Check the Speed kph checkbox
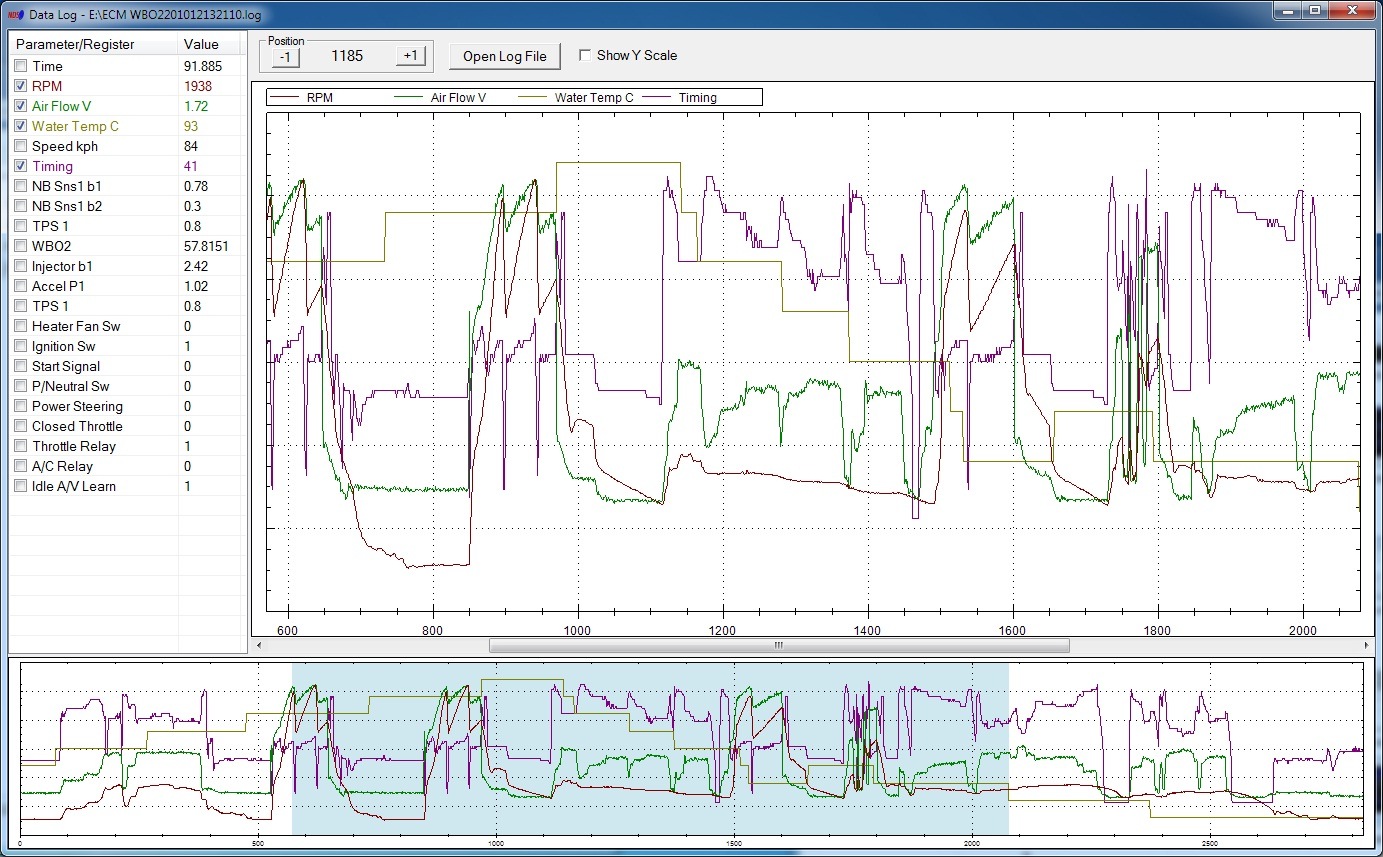This screenshot has height=857, width=1383. (21, 146)
